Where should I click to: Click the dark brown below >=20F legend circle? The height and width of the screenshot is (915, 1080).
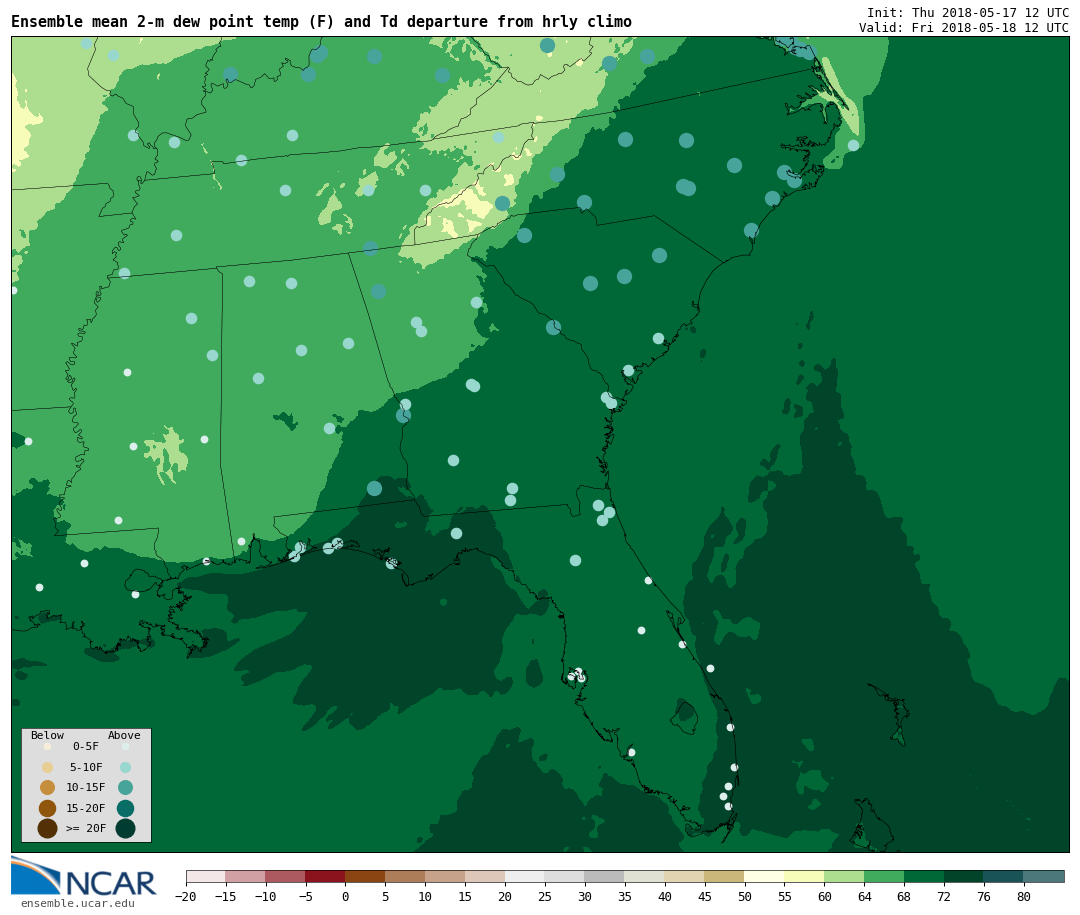coord(48,828)
